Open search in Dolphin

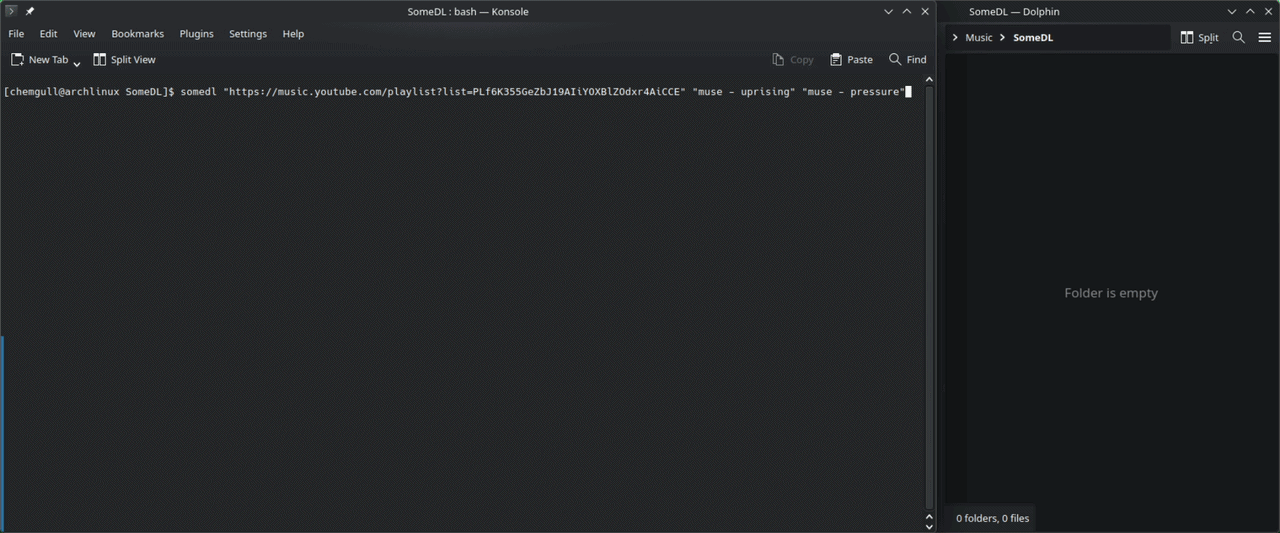click(1238, 38)
